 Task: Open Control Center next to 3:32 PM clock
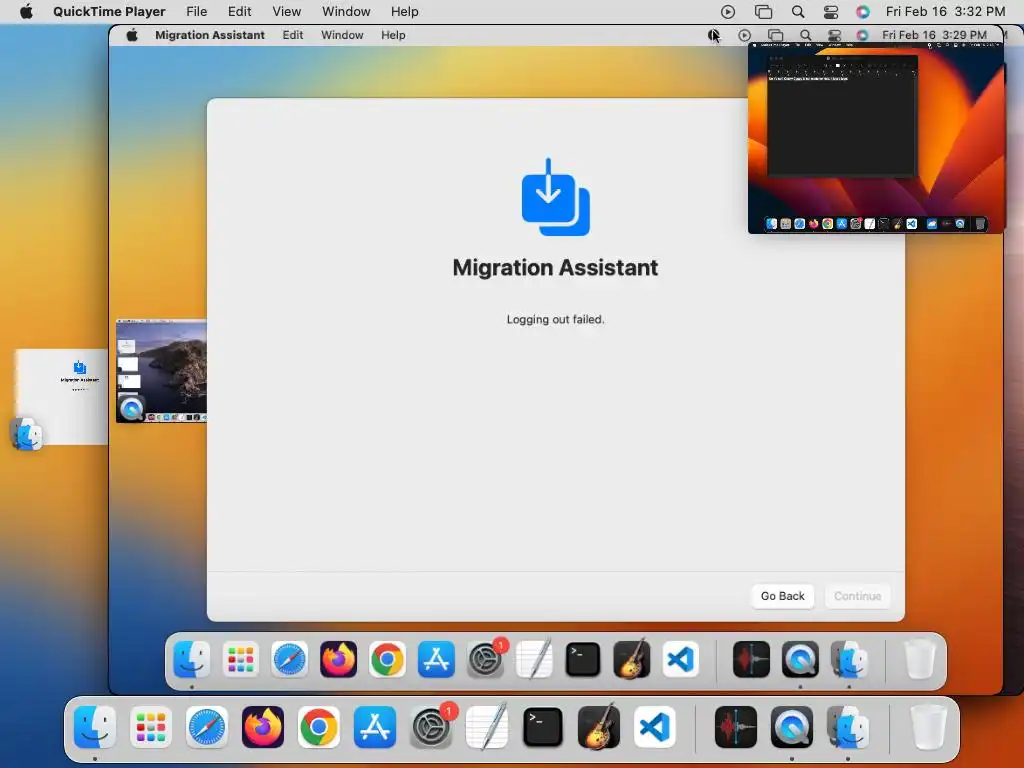coord(831,12)
